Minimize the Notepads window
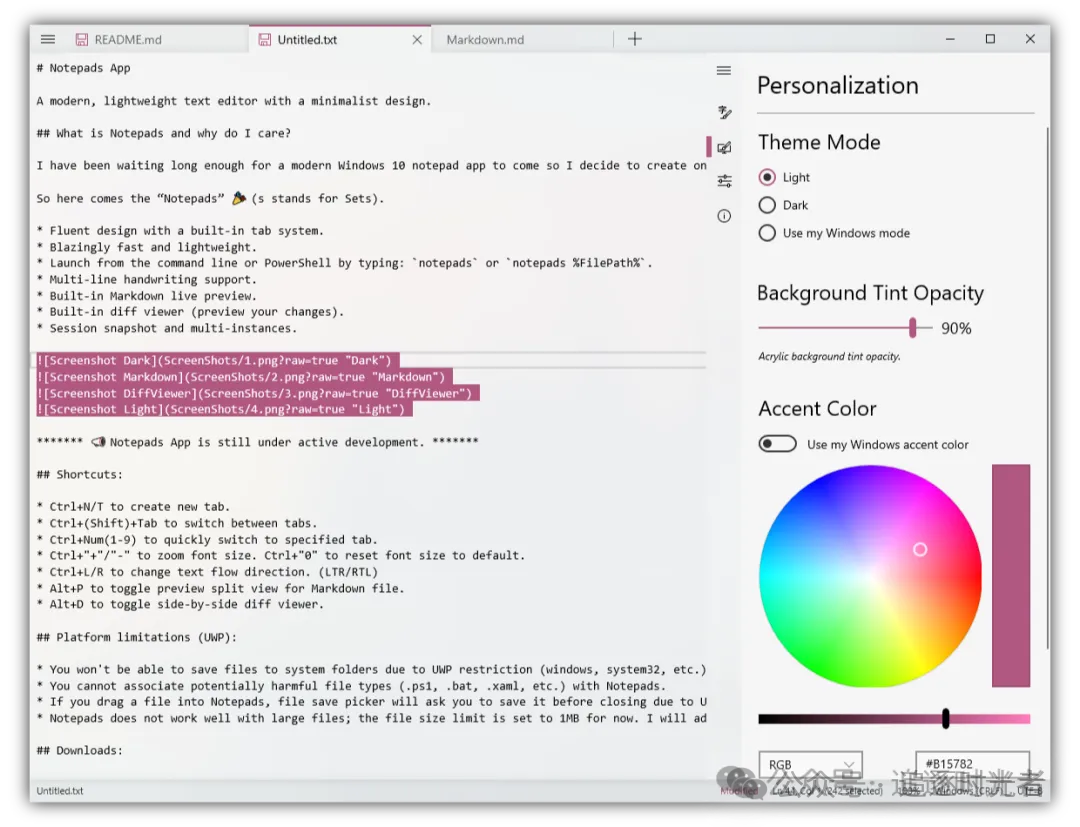This screenshot has height=827, width=1080. point(950,39)
